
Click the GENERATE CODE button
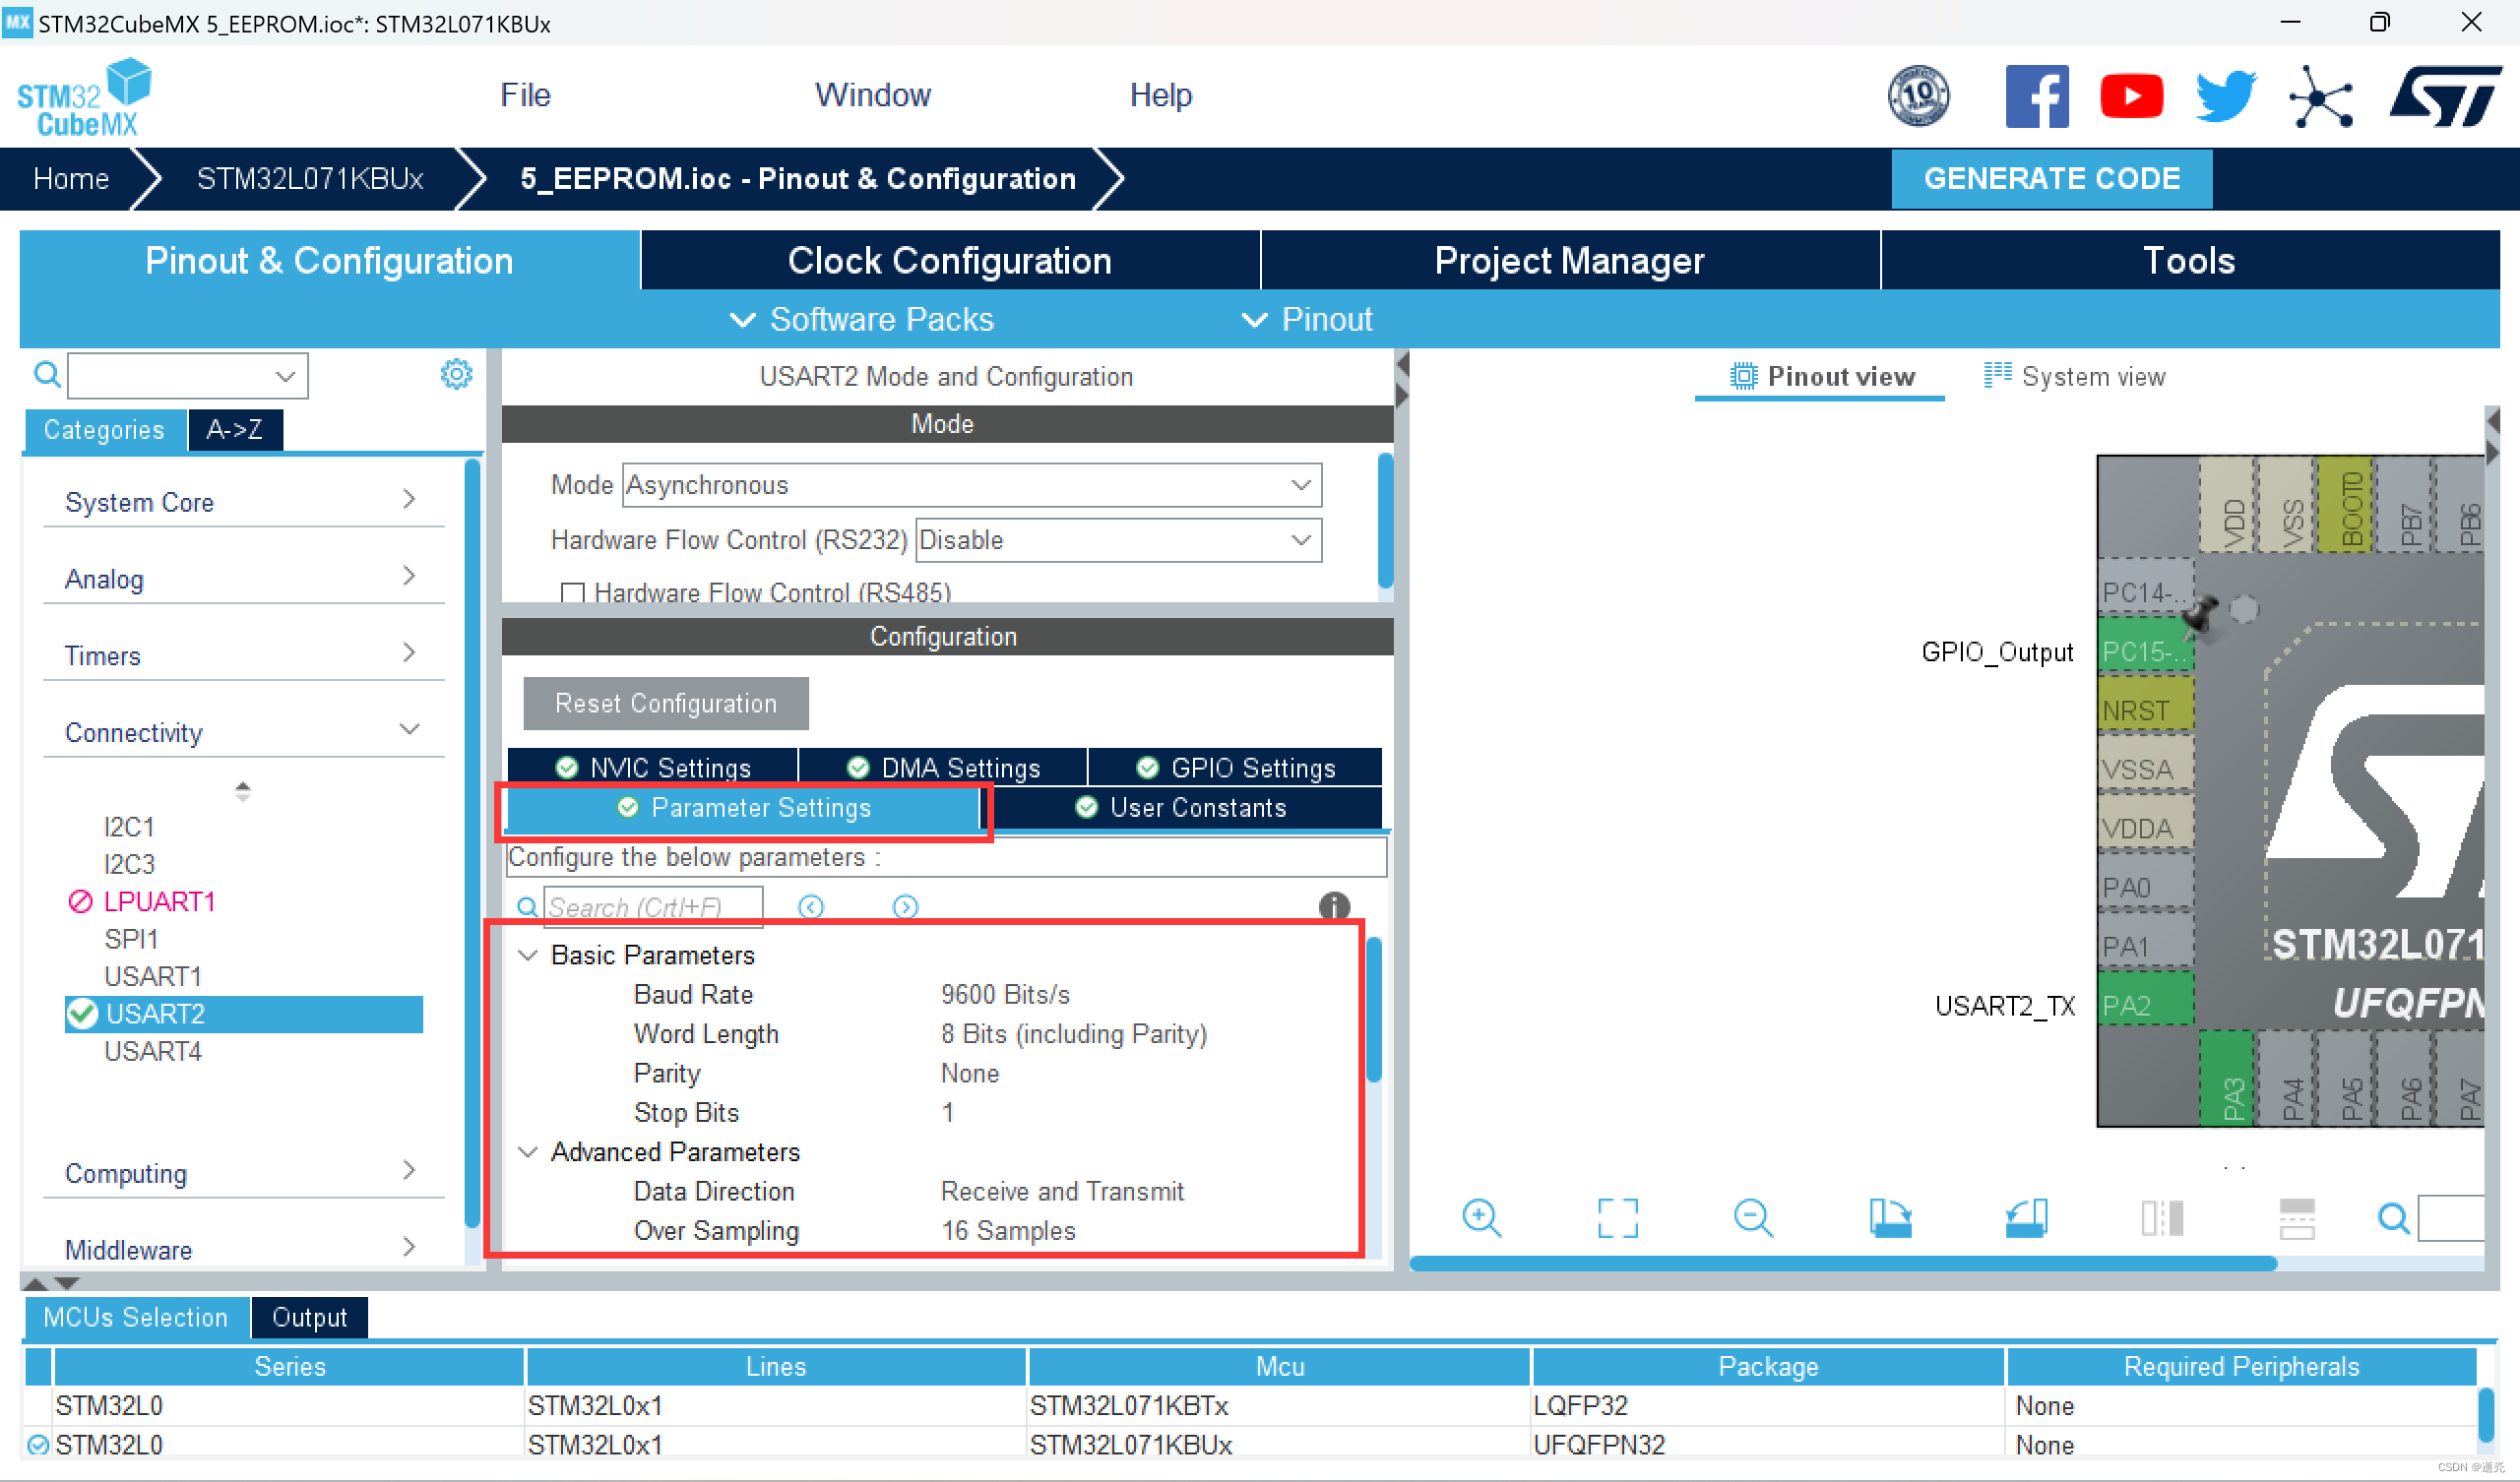(x=2051, y=178)
